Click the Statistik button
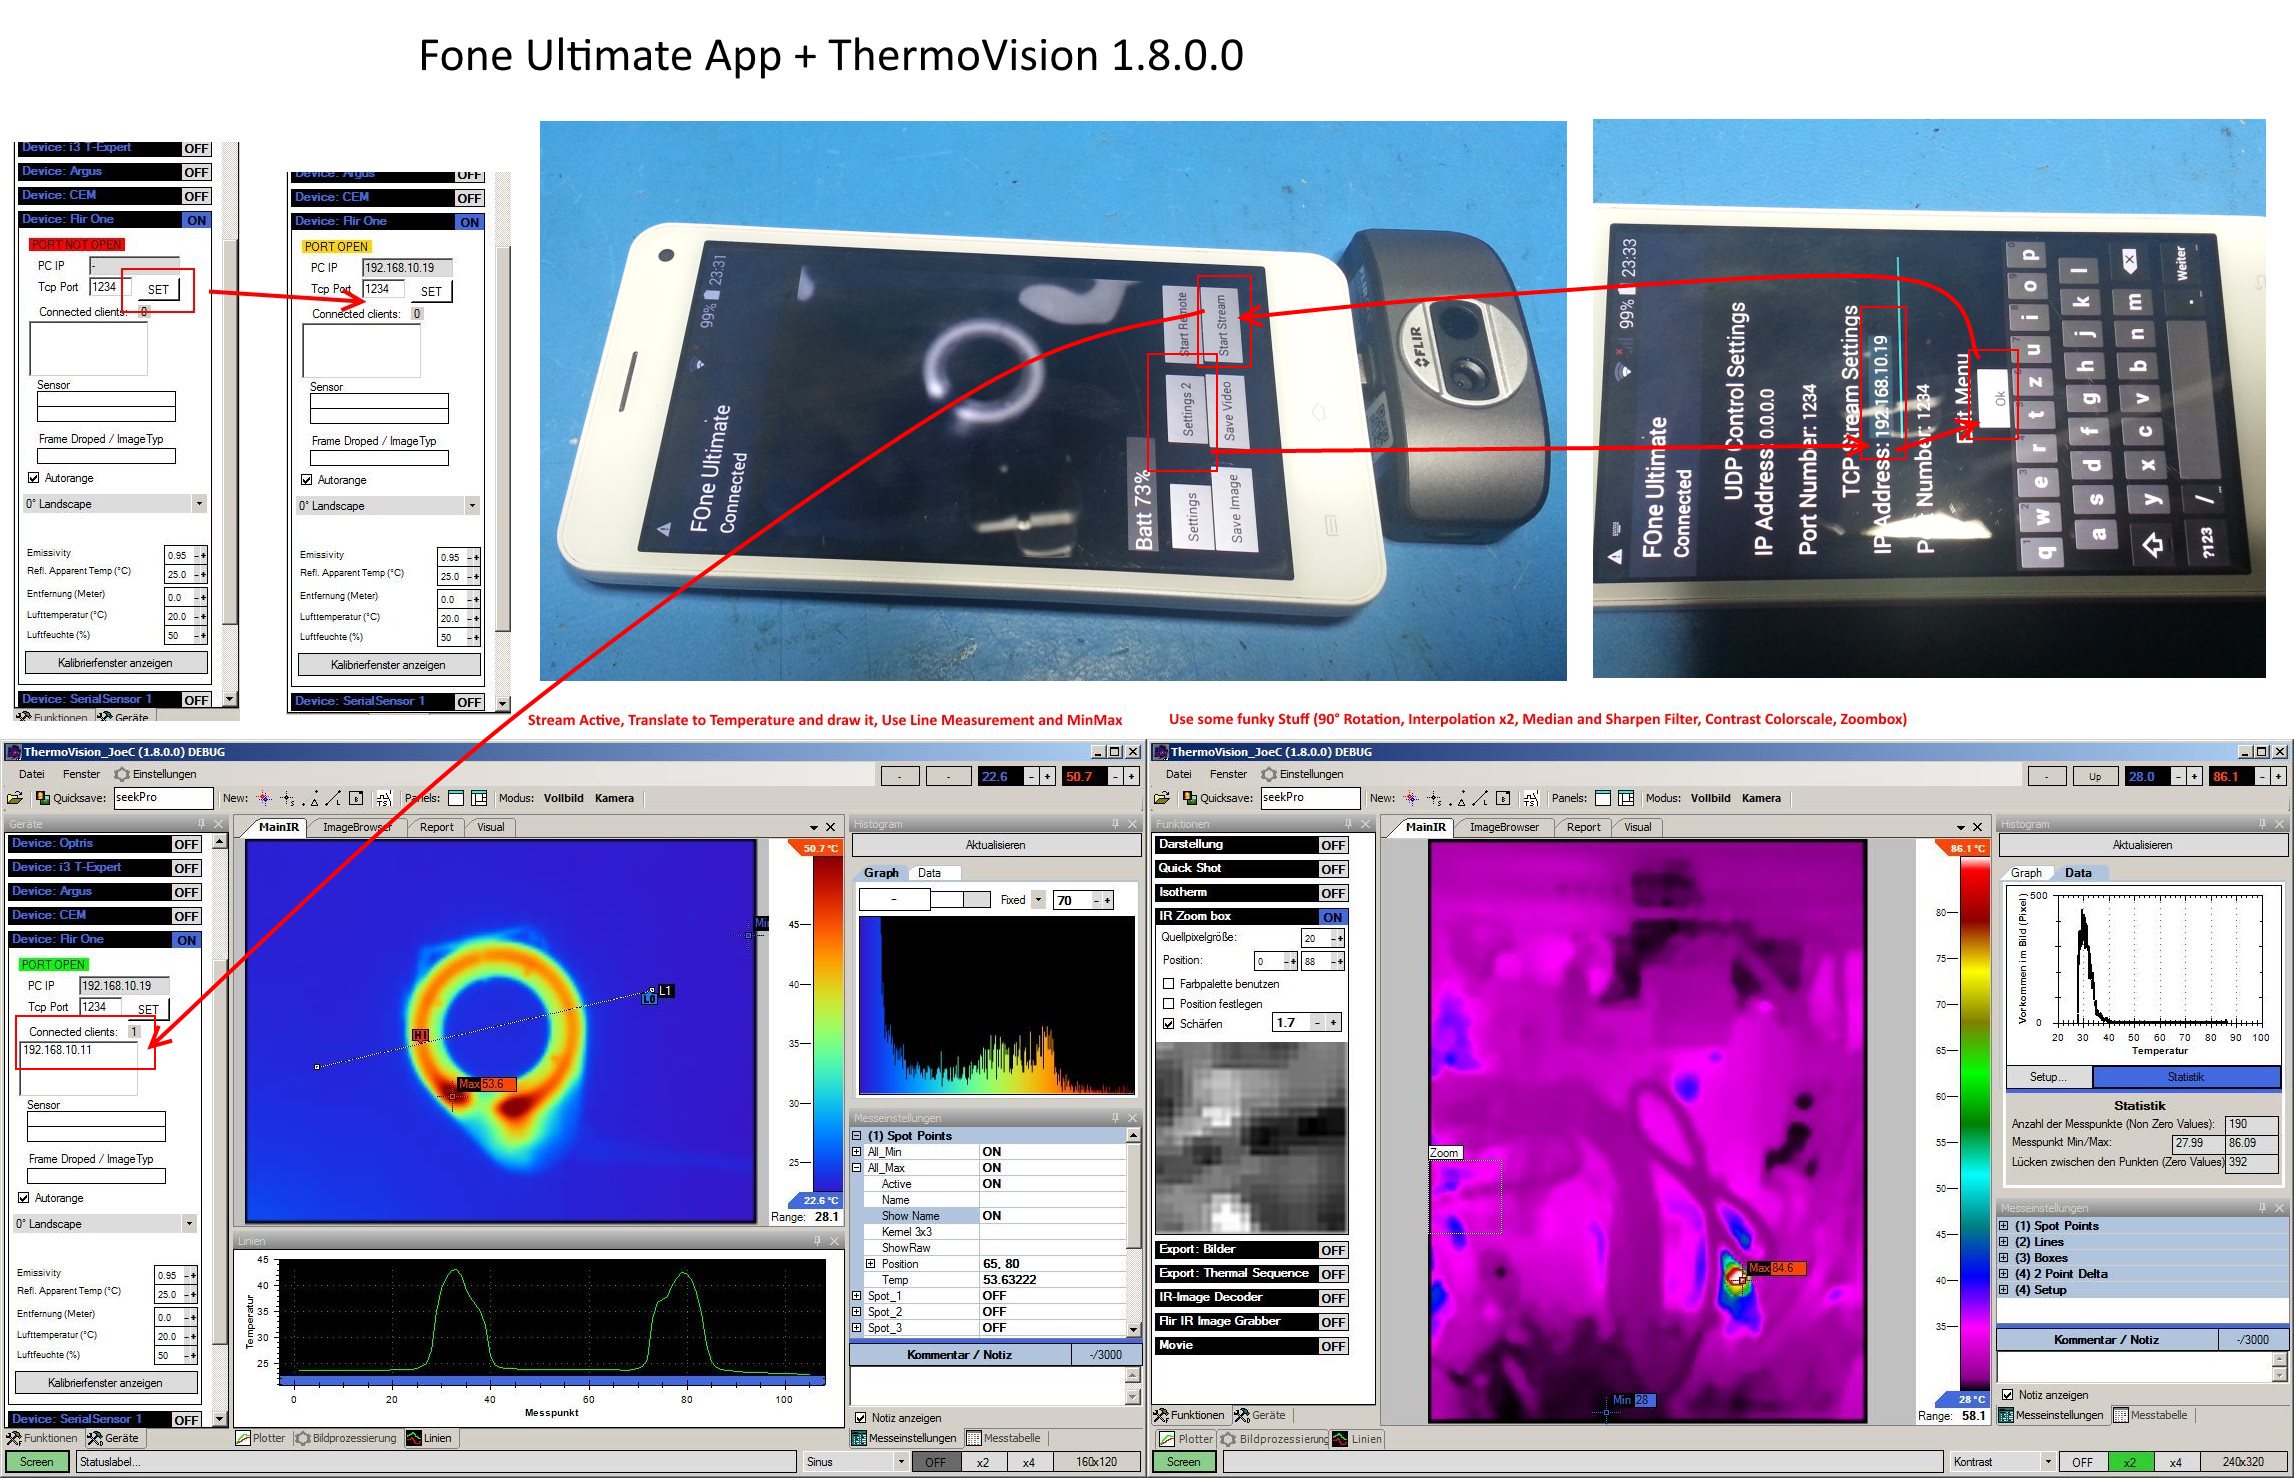The width and height of the screenshot is (2294, 1478). tap(2185, 1077)
